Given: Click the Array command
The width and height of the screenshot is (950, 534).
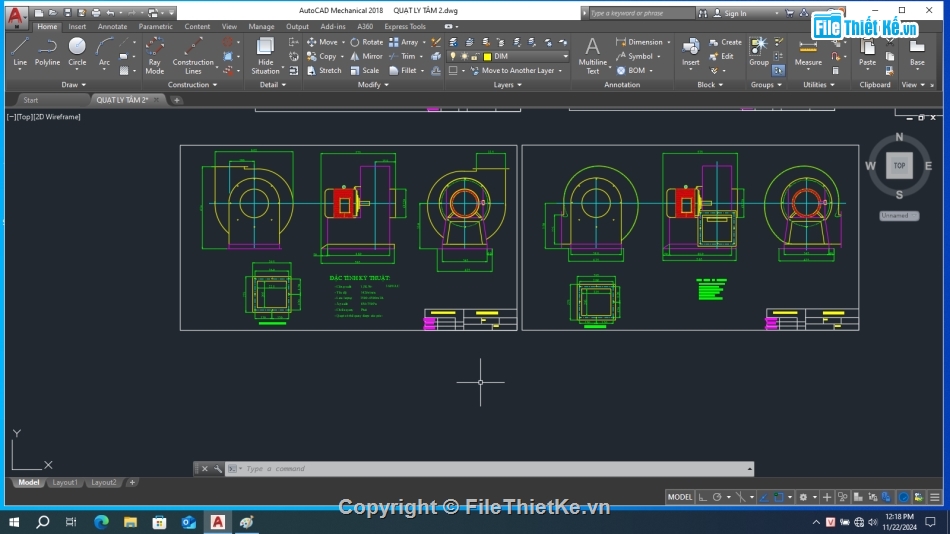Looking at the screenshot, I should coord(404,42).
